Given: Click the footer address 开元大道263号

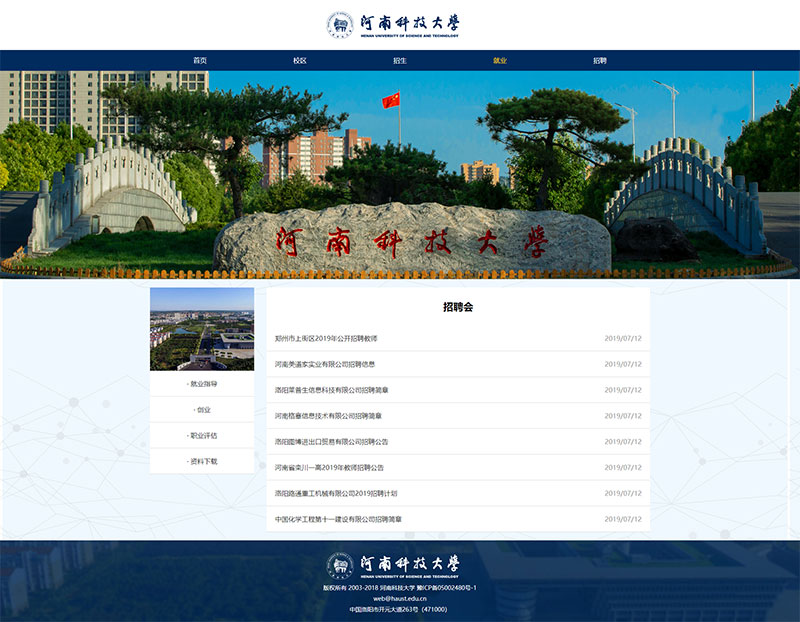Looking at the screenshot, I should 398,609.
